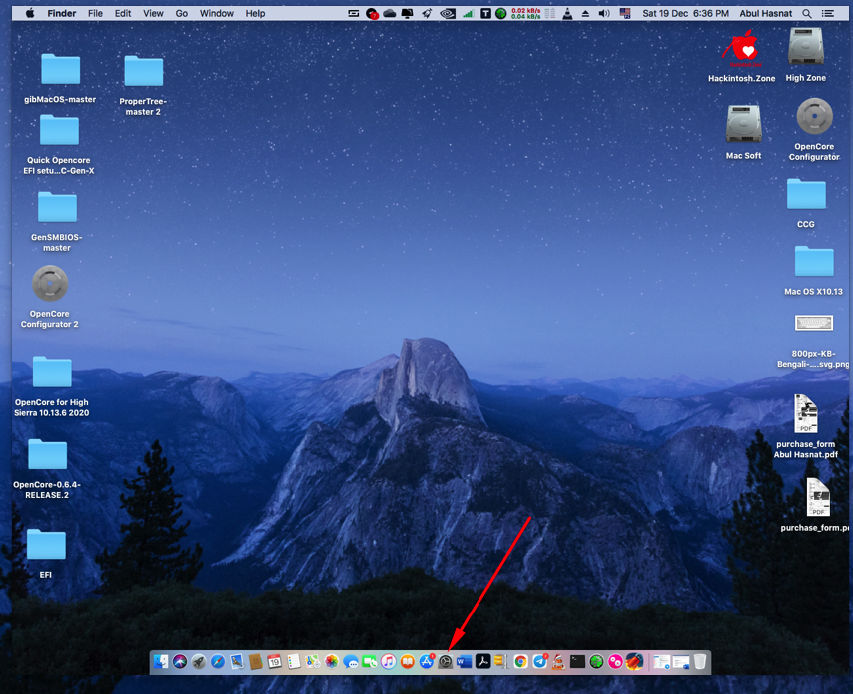Click the Abul Hasnat user name
853x694 pixels.
click(764, 14)
